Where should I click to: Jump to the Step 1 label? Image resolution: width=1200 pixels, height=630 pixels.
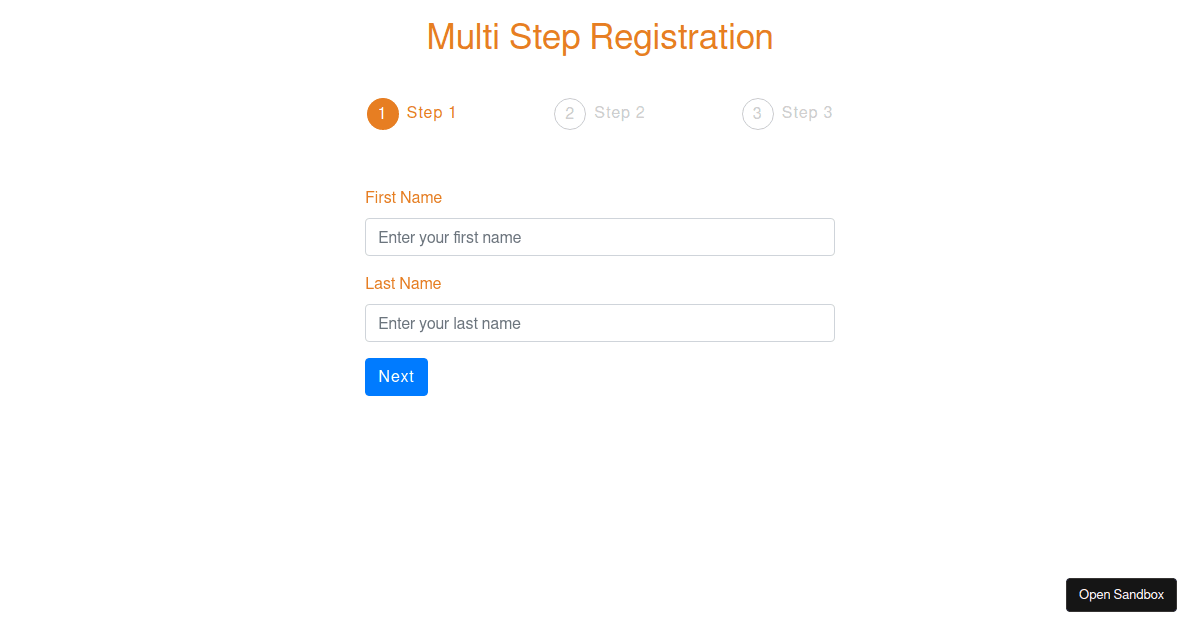pos(431,113)
